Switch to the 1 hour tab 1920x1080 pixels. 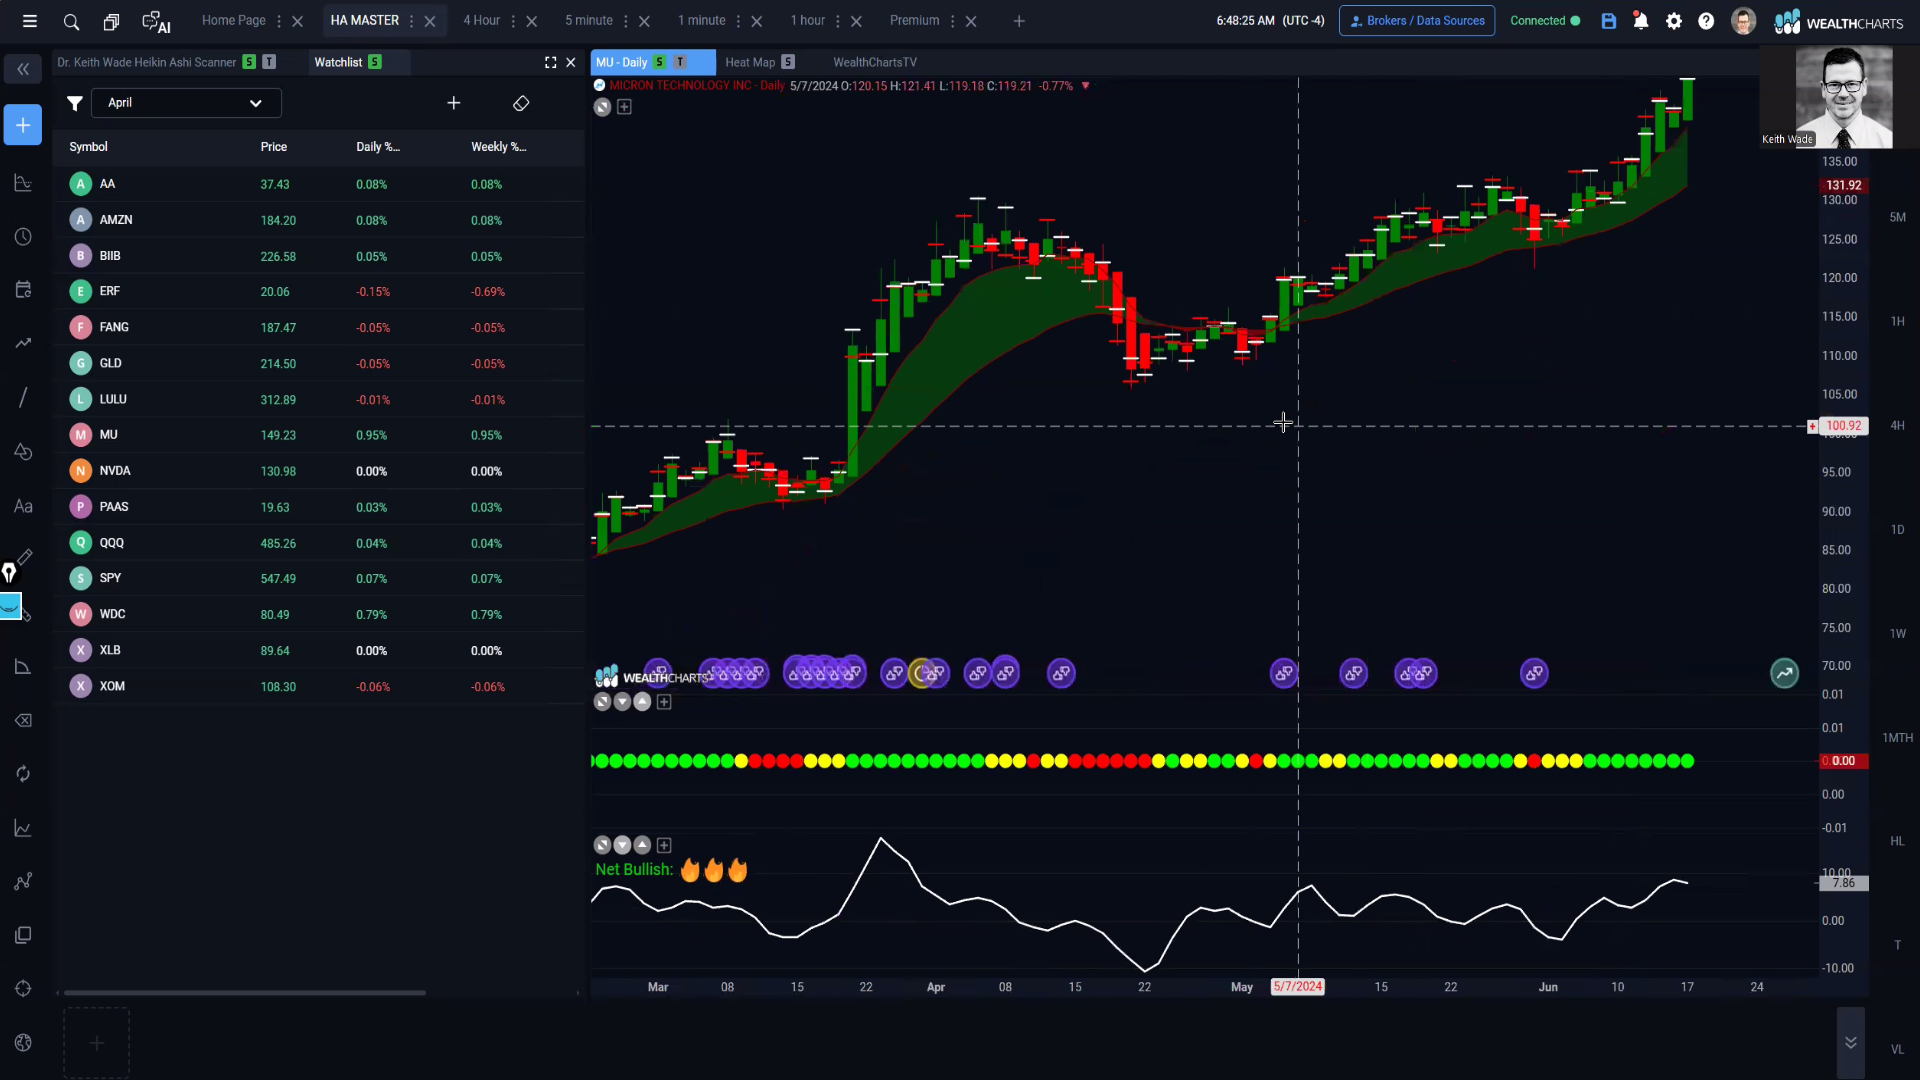808,20
